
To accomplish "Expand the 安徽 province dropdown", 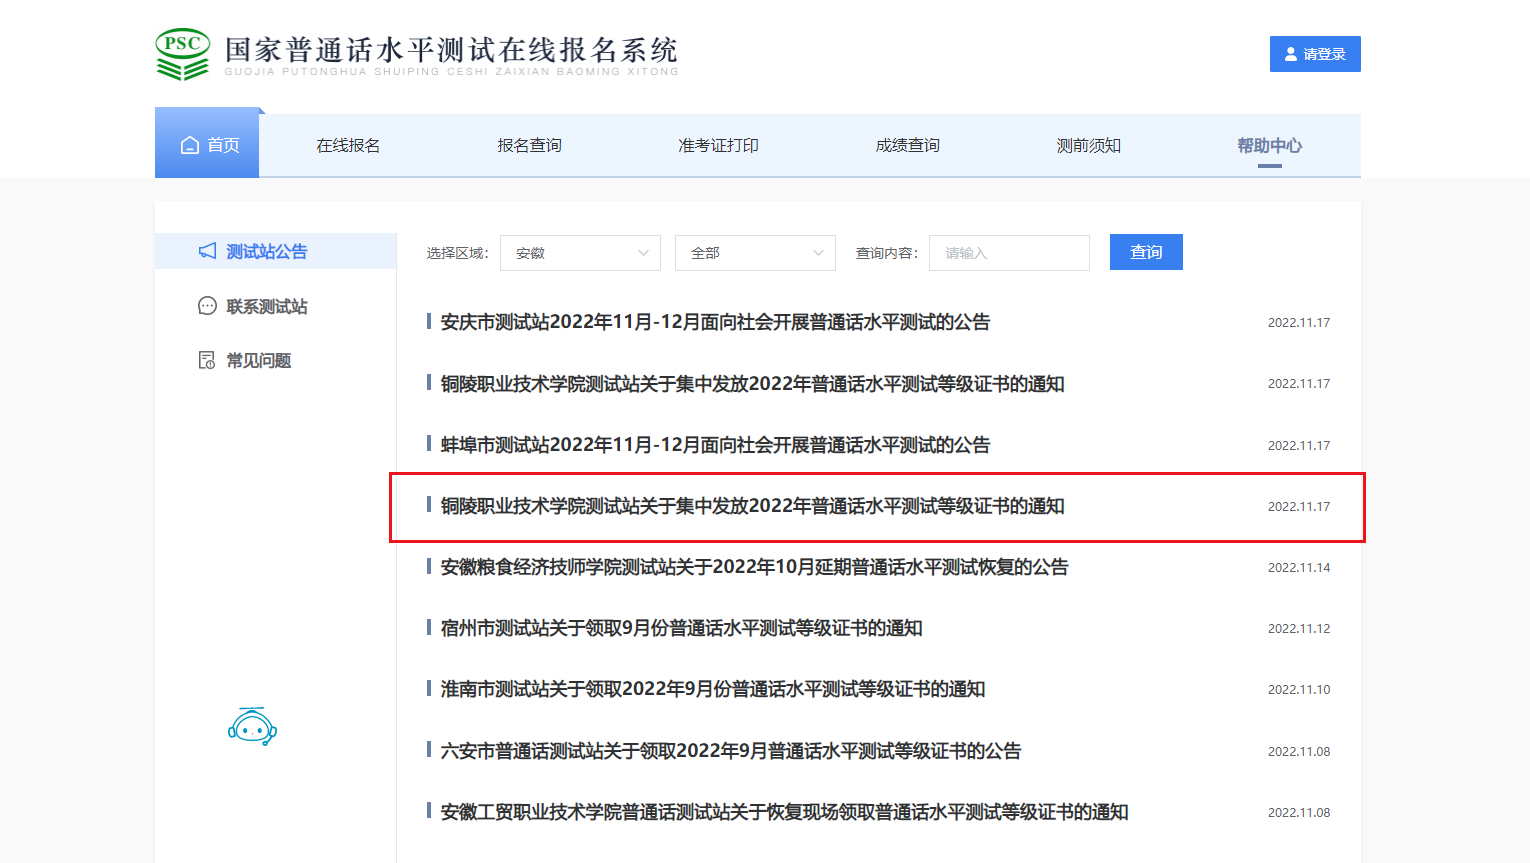I will (x=580, y=253).
